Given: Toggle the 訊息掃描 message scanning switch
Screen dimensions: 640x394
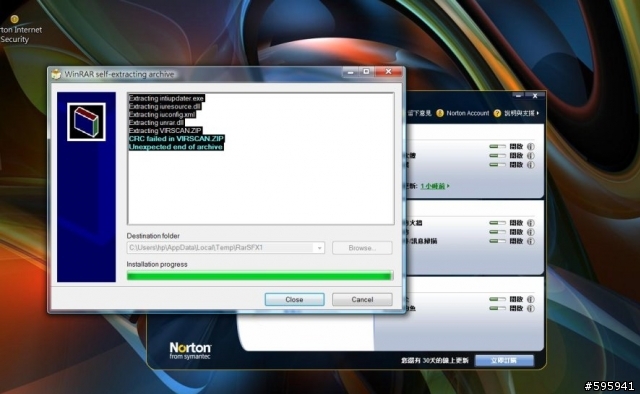Looking at the screenshot, I should tap(497, 241).
